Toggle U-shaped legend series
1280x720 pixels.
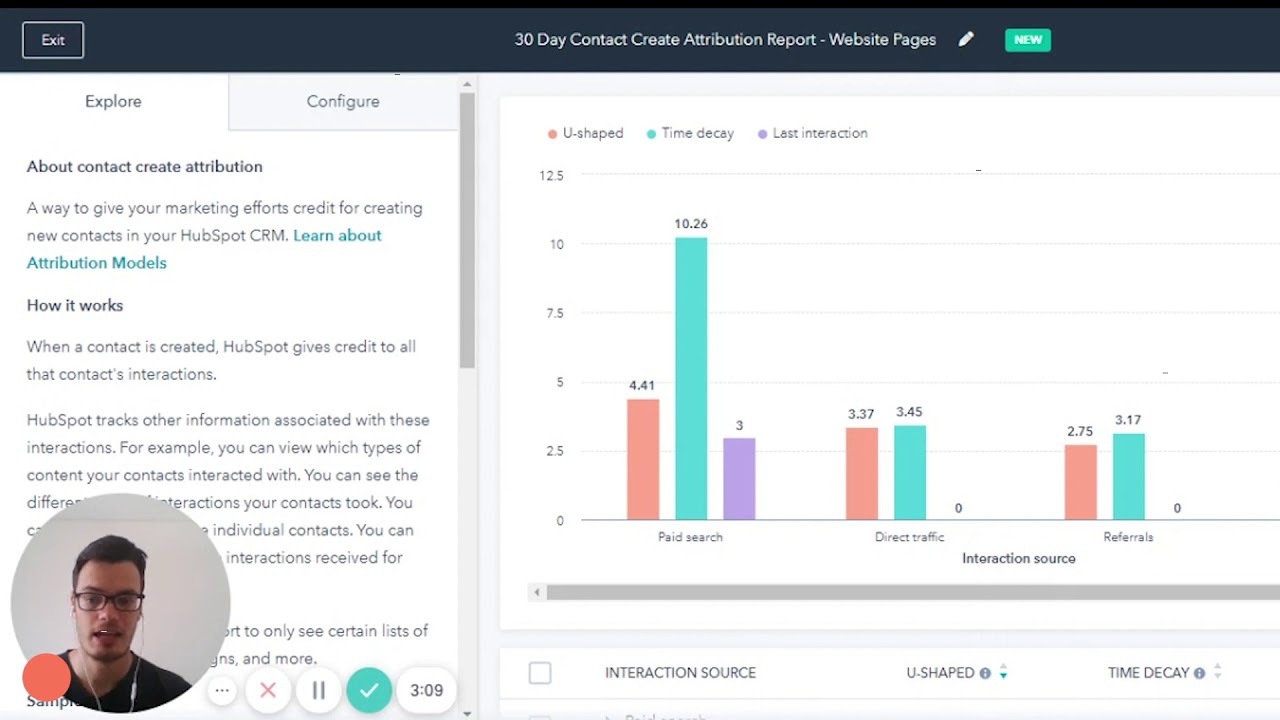pos(585,133)
